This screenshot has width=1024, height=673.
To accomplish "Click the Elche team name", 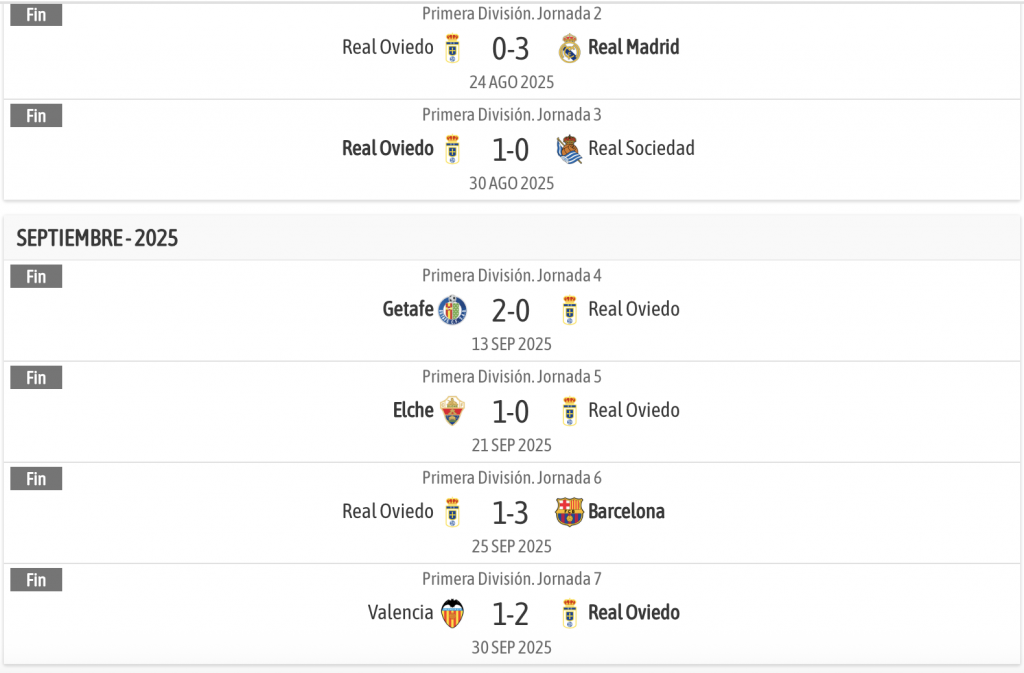I will (413, 410).
